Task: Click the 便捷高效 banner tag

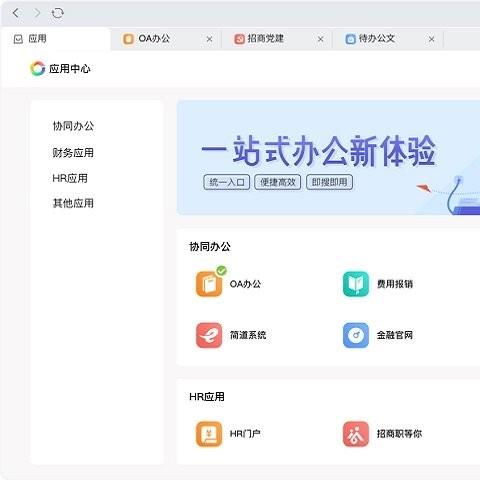Action: coord(278,182)
